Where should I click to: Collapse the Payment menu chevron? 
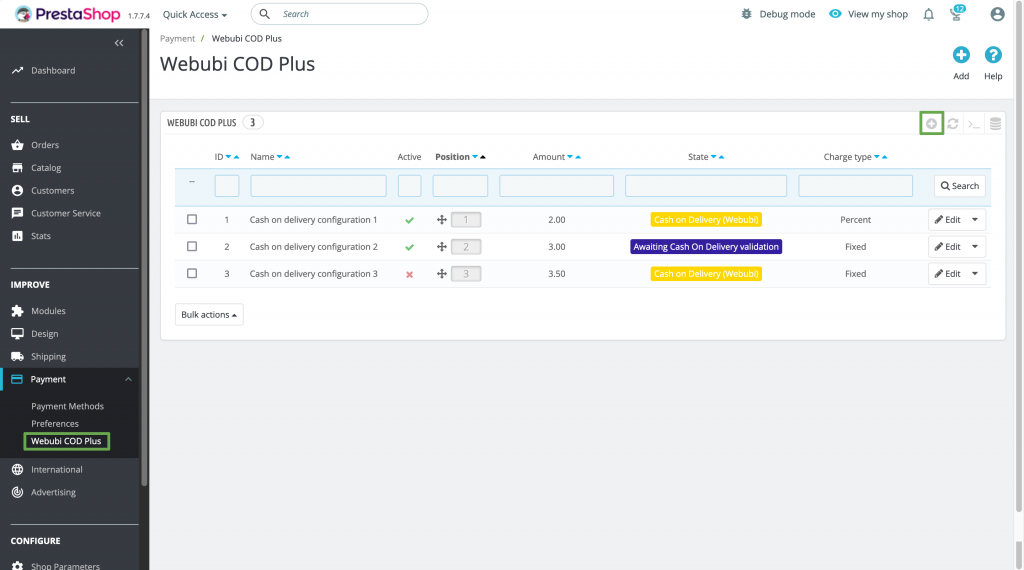[128, 379]
